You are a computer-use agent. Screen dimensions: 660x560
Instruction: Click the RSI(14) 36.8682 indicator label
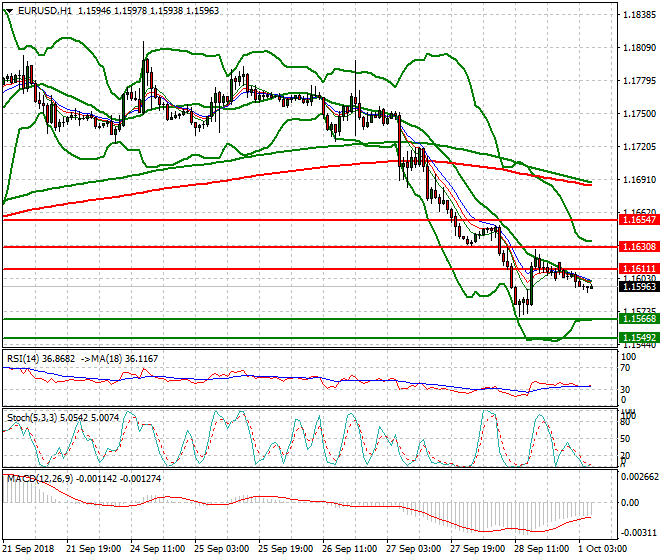(41, 359)
